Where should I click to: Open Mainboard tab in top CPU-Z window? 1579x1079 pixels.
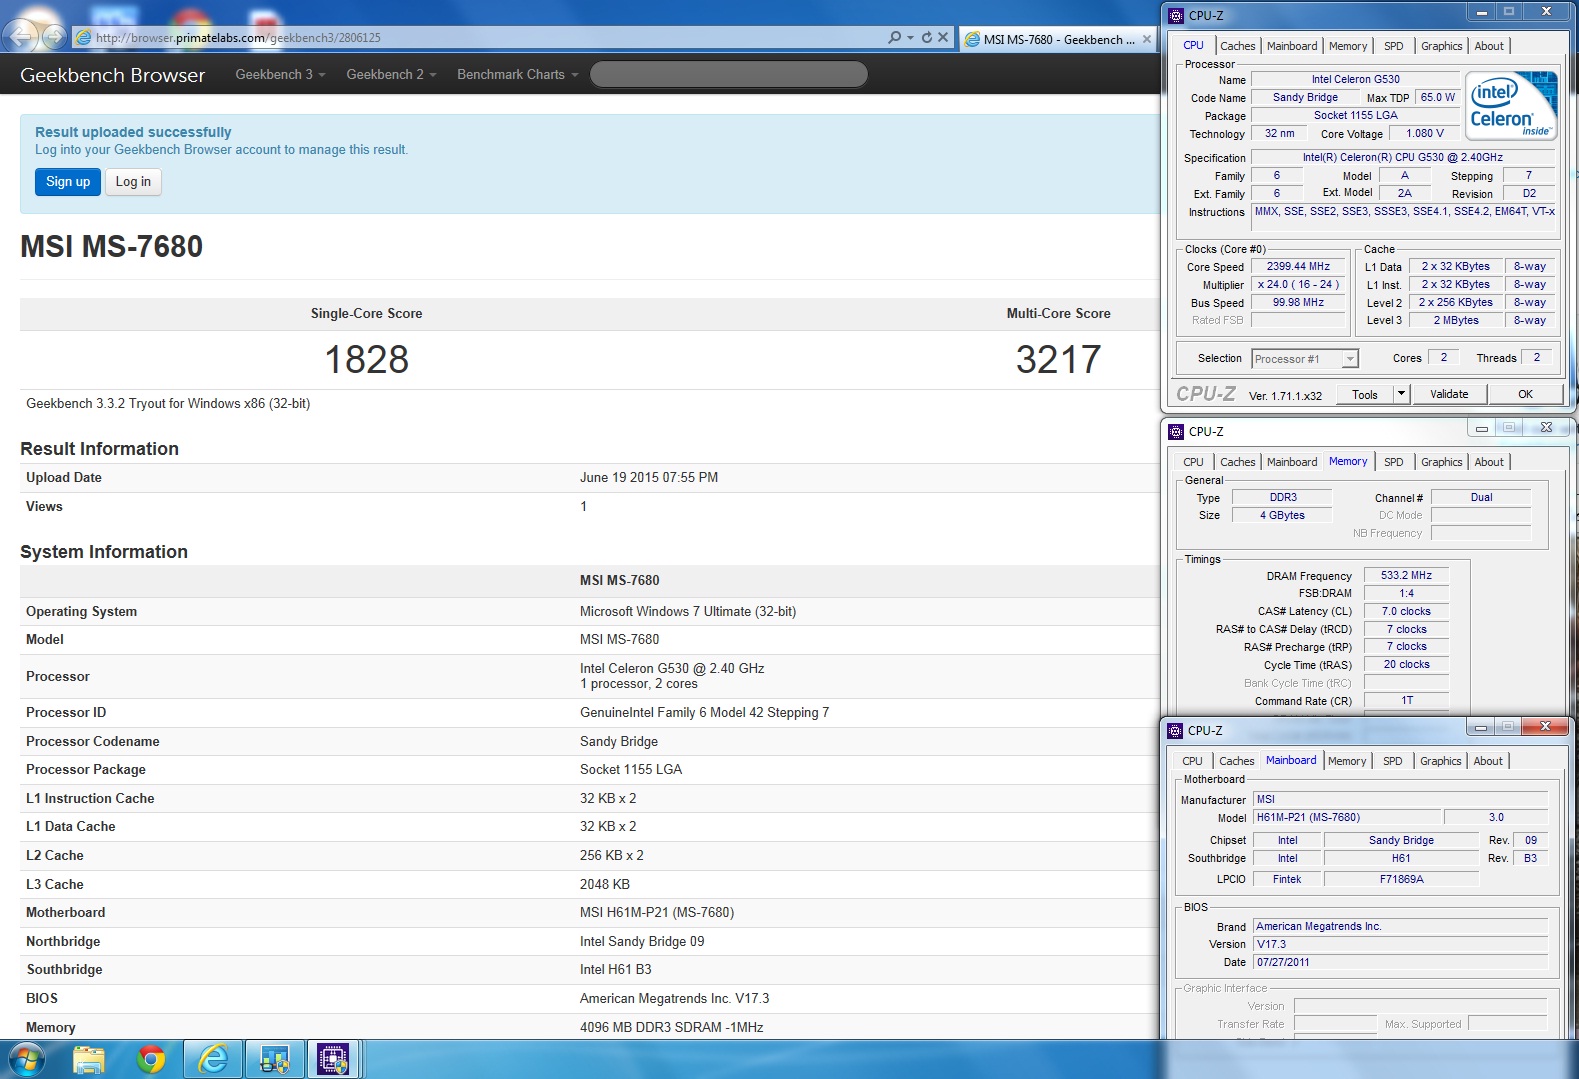[1292, 46]
